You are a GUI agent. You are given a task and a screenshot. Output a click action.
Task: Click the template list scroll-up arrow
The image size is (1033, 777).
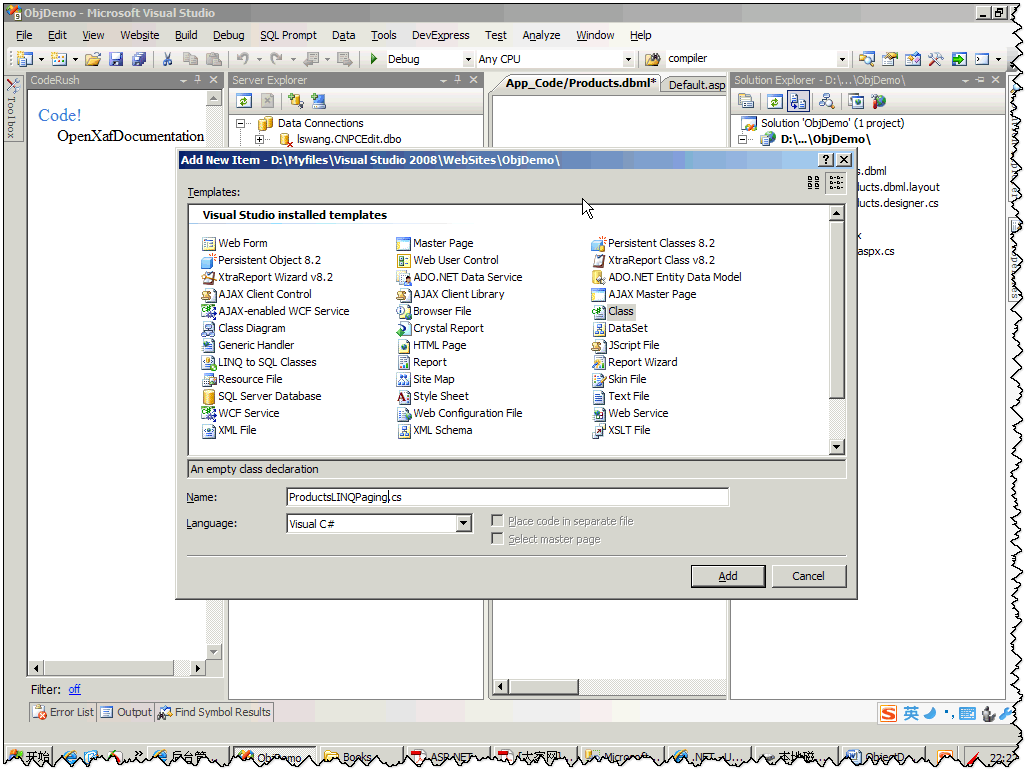(837, 214)
